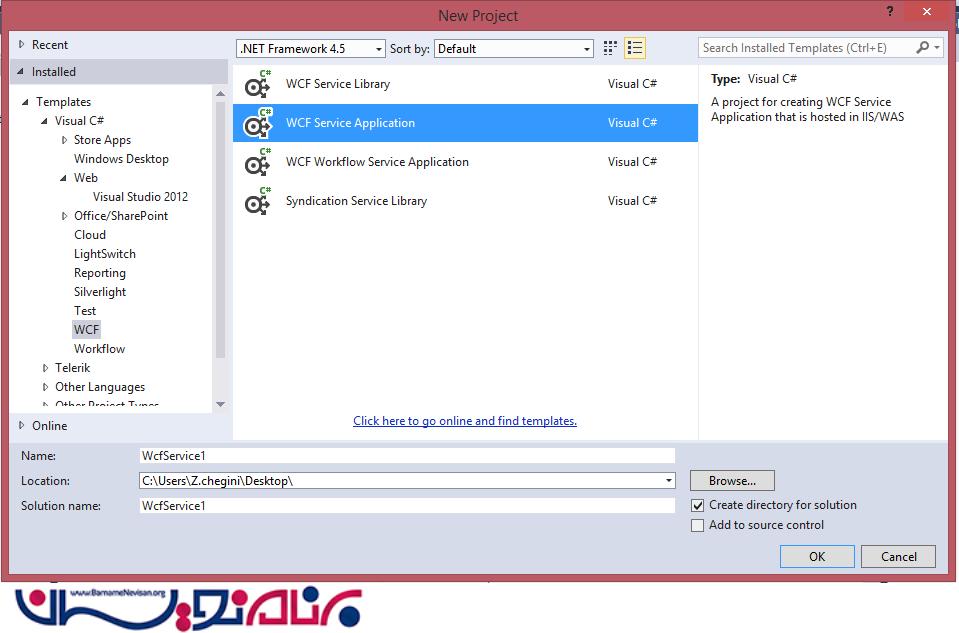The height and width of the screenshot is (633, 959).
Task: Click the Browse... button
Action: click(732, 481)
